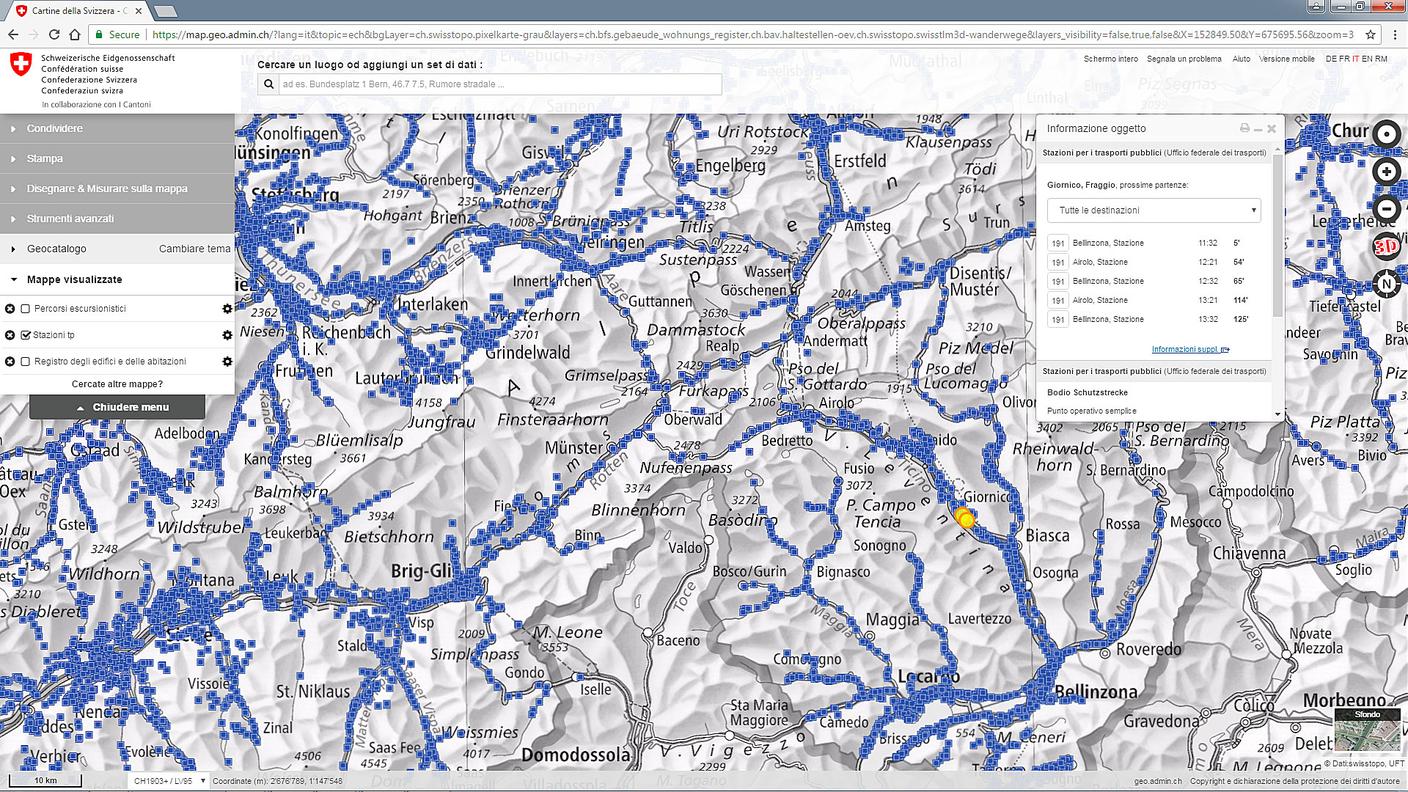Minimize the Informazione oggetto panel
The width and height of the screenshot is (1408, 792).
[x=1258, y=128]
